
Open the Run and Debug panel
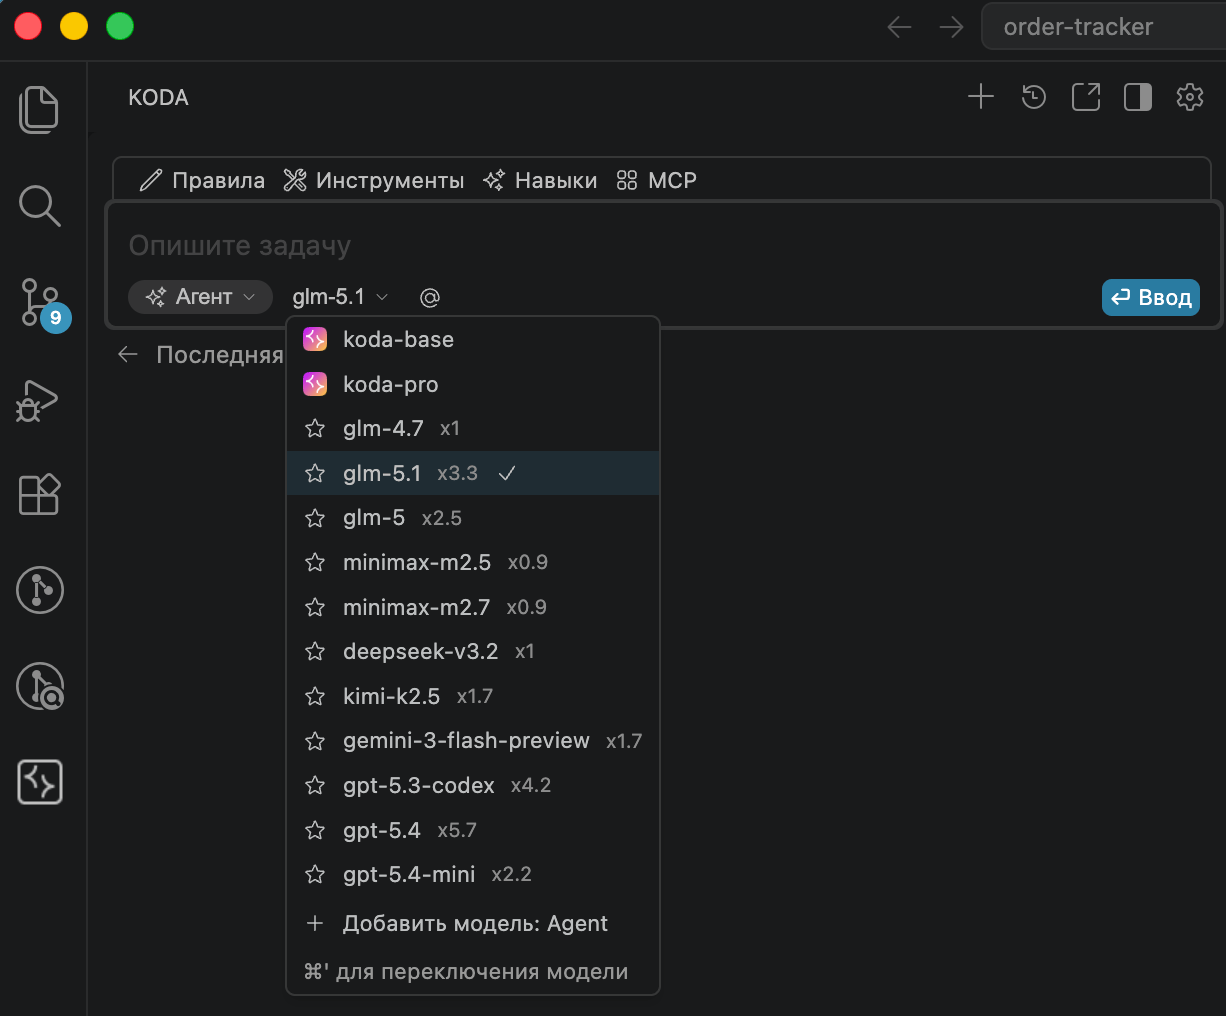(39, 400)
